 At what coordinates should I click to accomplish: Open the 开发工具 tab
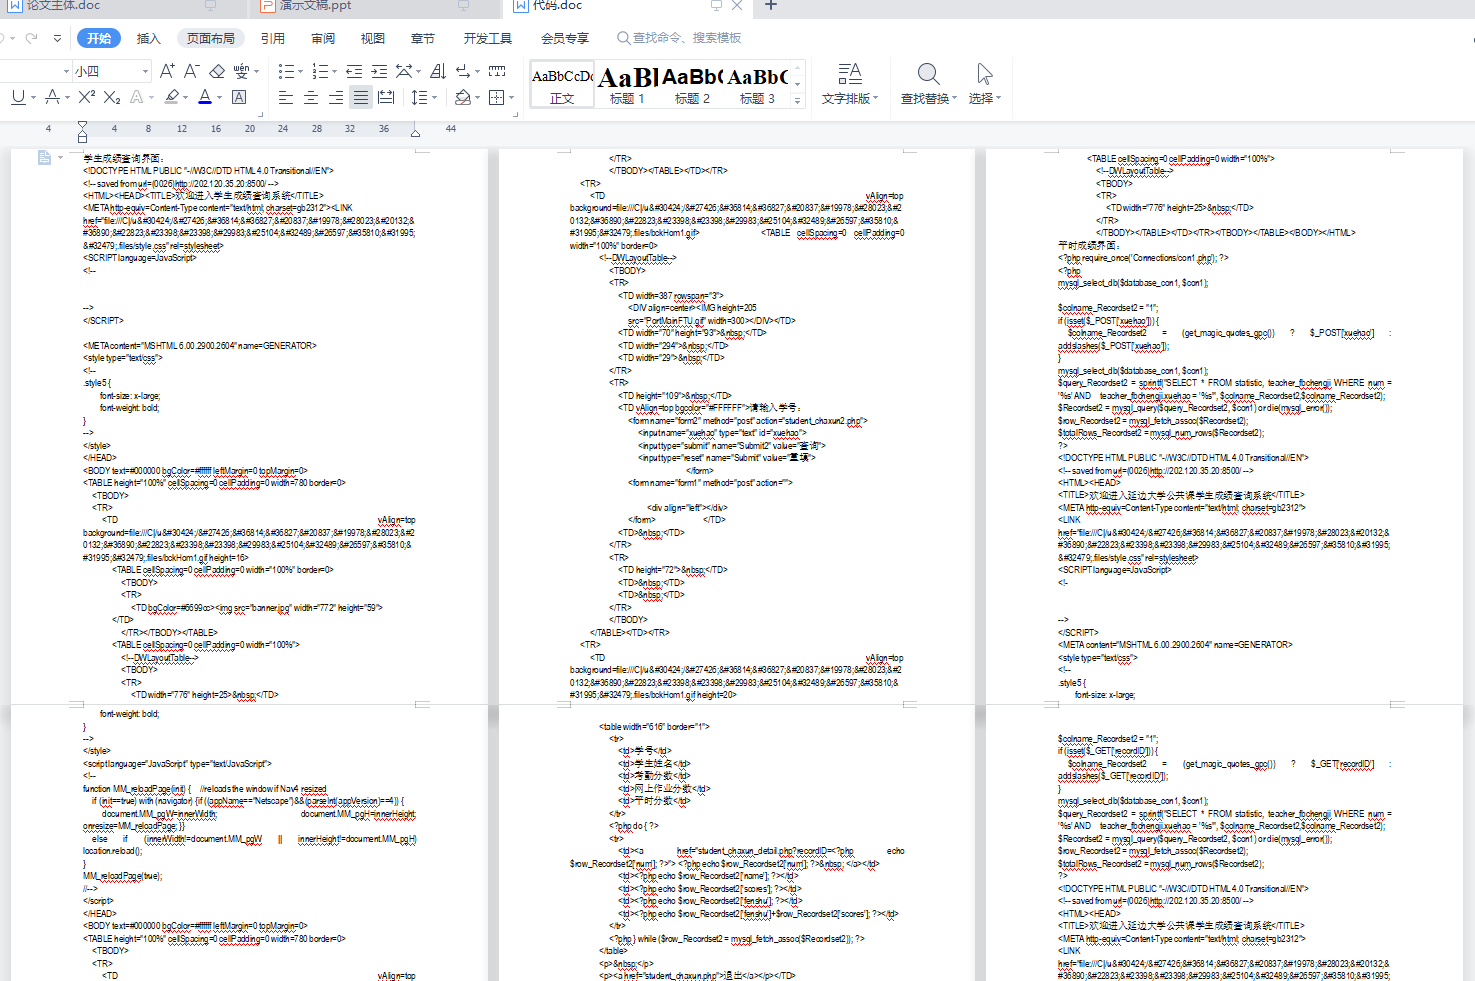(488, 38)
